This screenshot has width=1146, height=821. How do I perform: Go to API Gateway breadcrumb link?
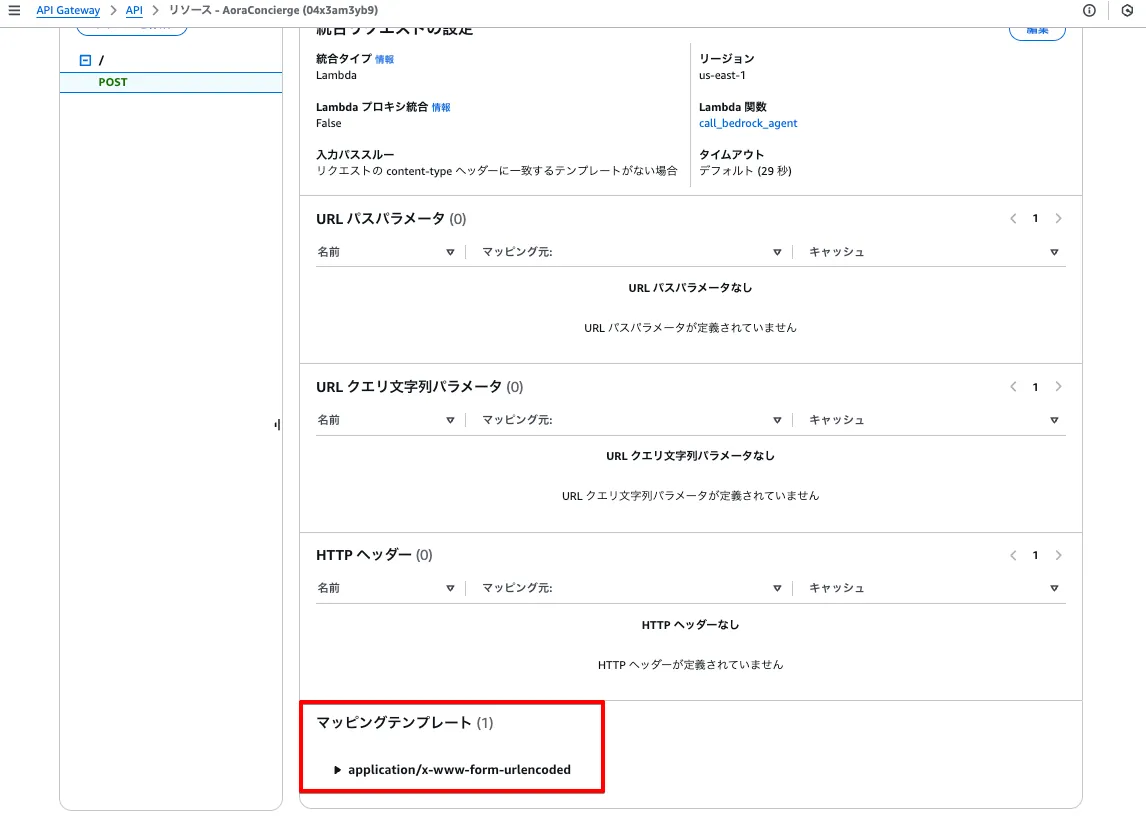pyautogui.click(x=68, y=10)
